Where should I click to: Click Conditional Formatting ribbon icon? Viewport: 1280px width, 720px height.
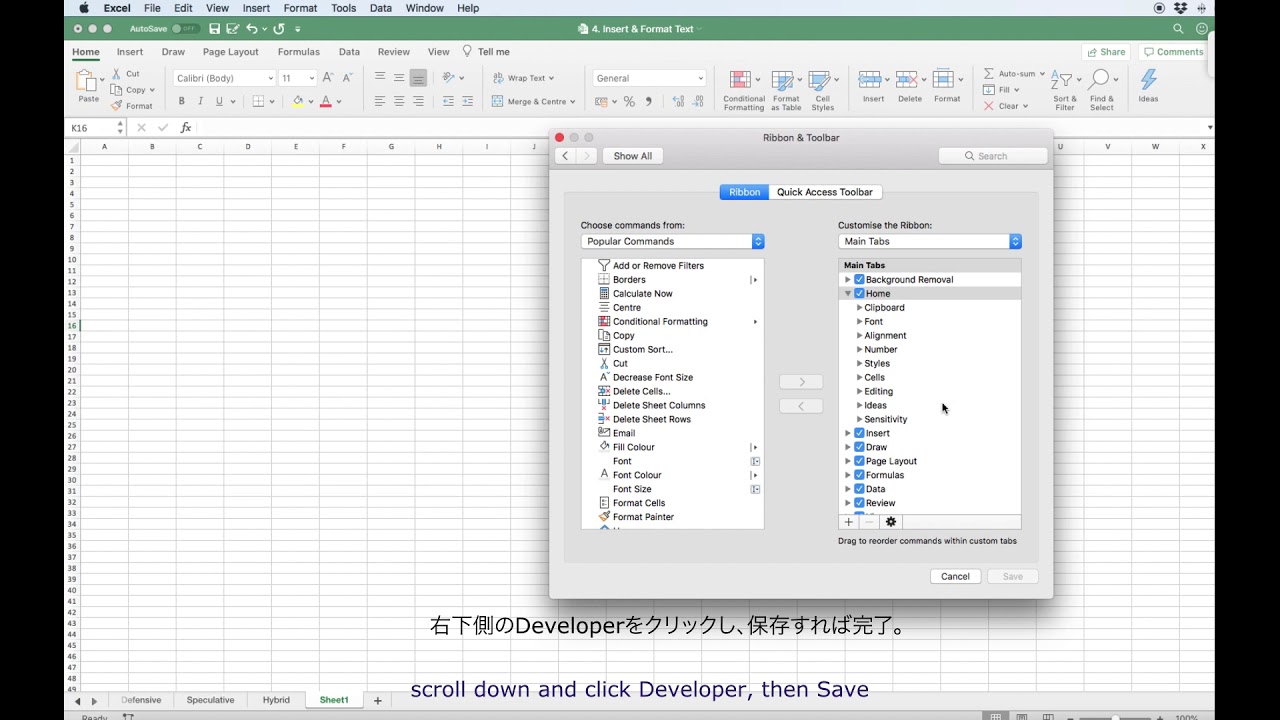(740, 80)
